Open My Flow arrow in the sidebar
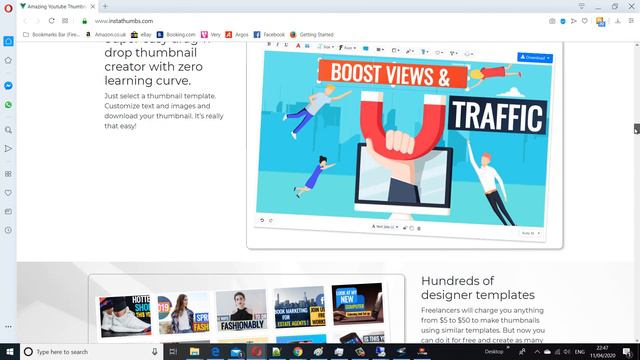Screen dimensions: 640x360 tap(8, 149)
